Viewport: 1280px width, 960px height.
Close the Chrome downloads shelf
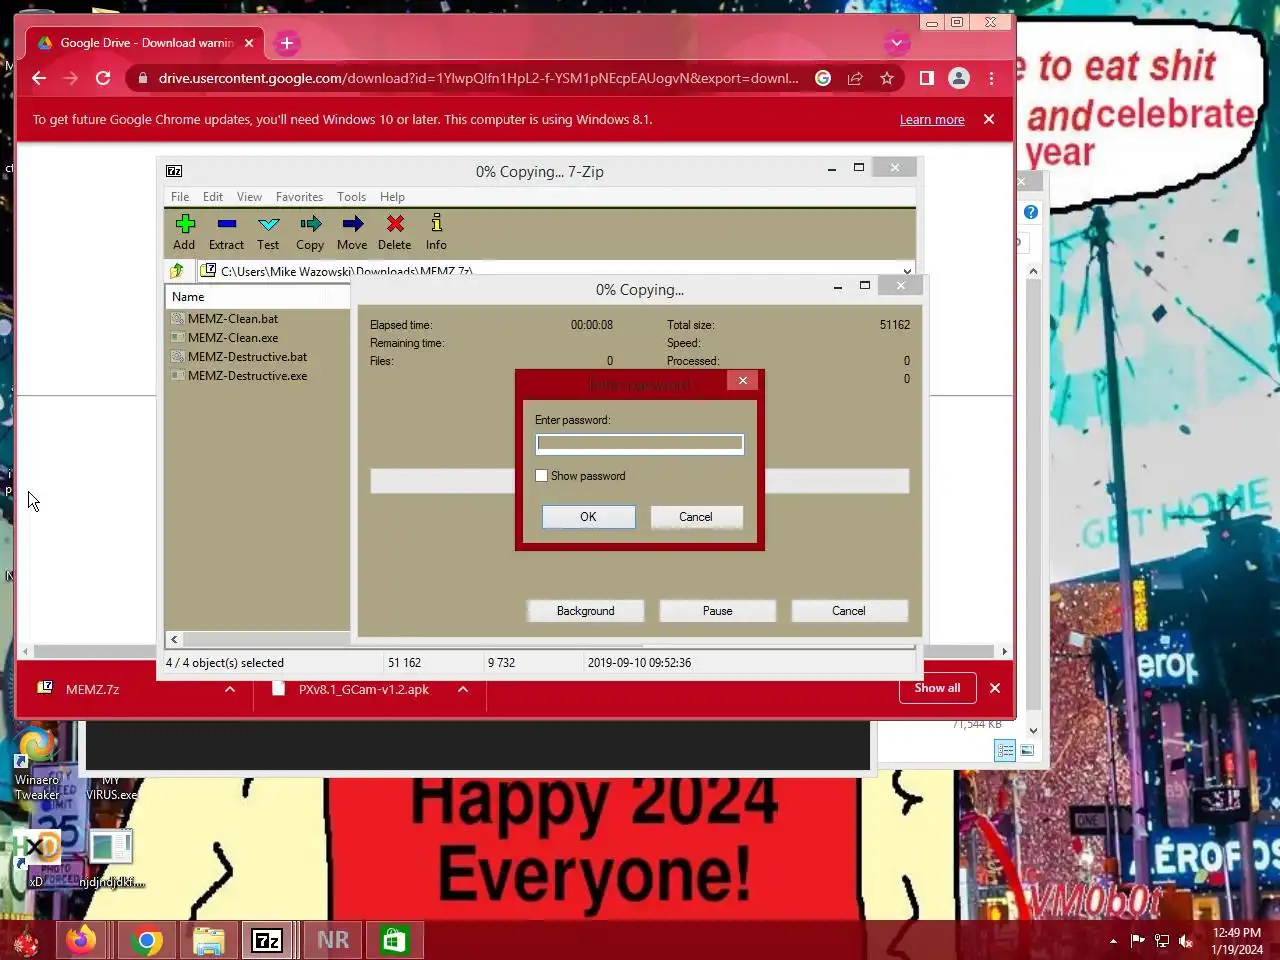[995, 688]
